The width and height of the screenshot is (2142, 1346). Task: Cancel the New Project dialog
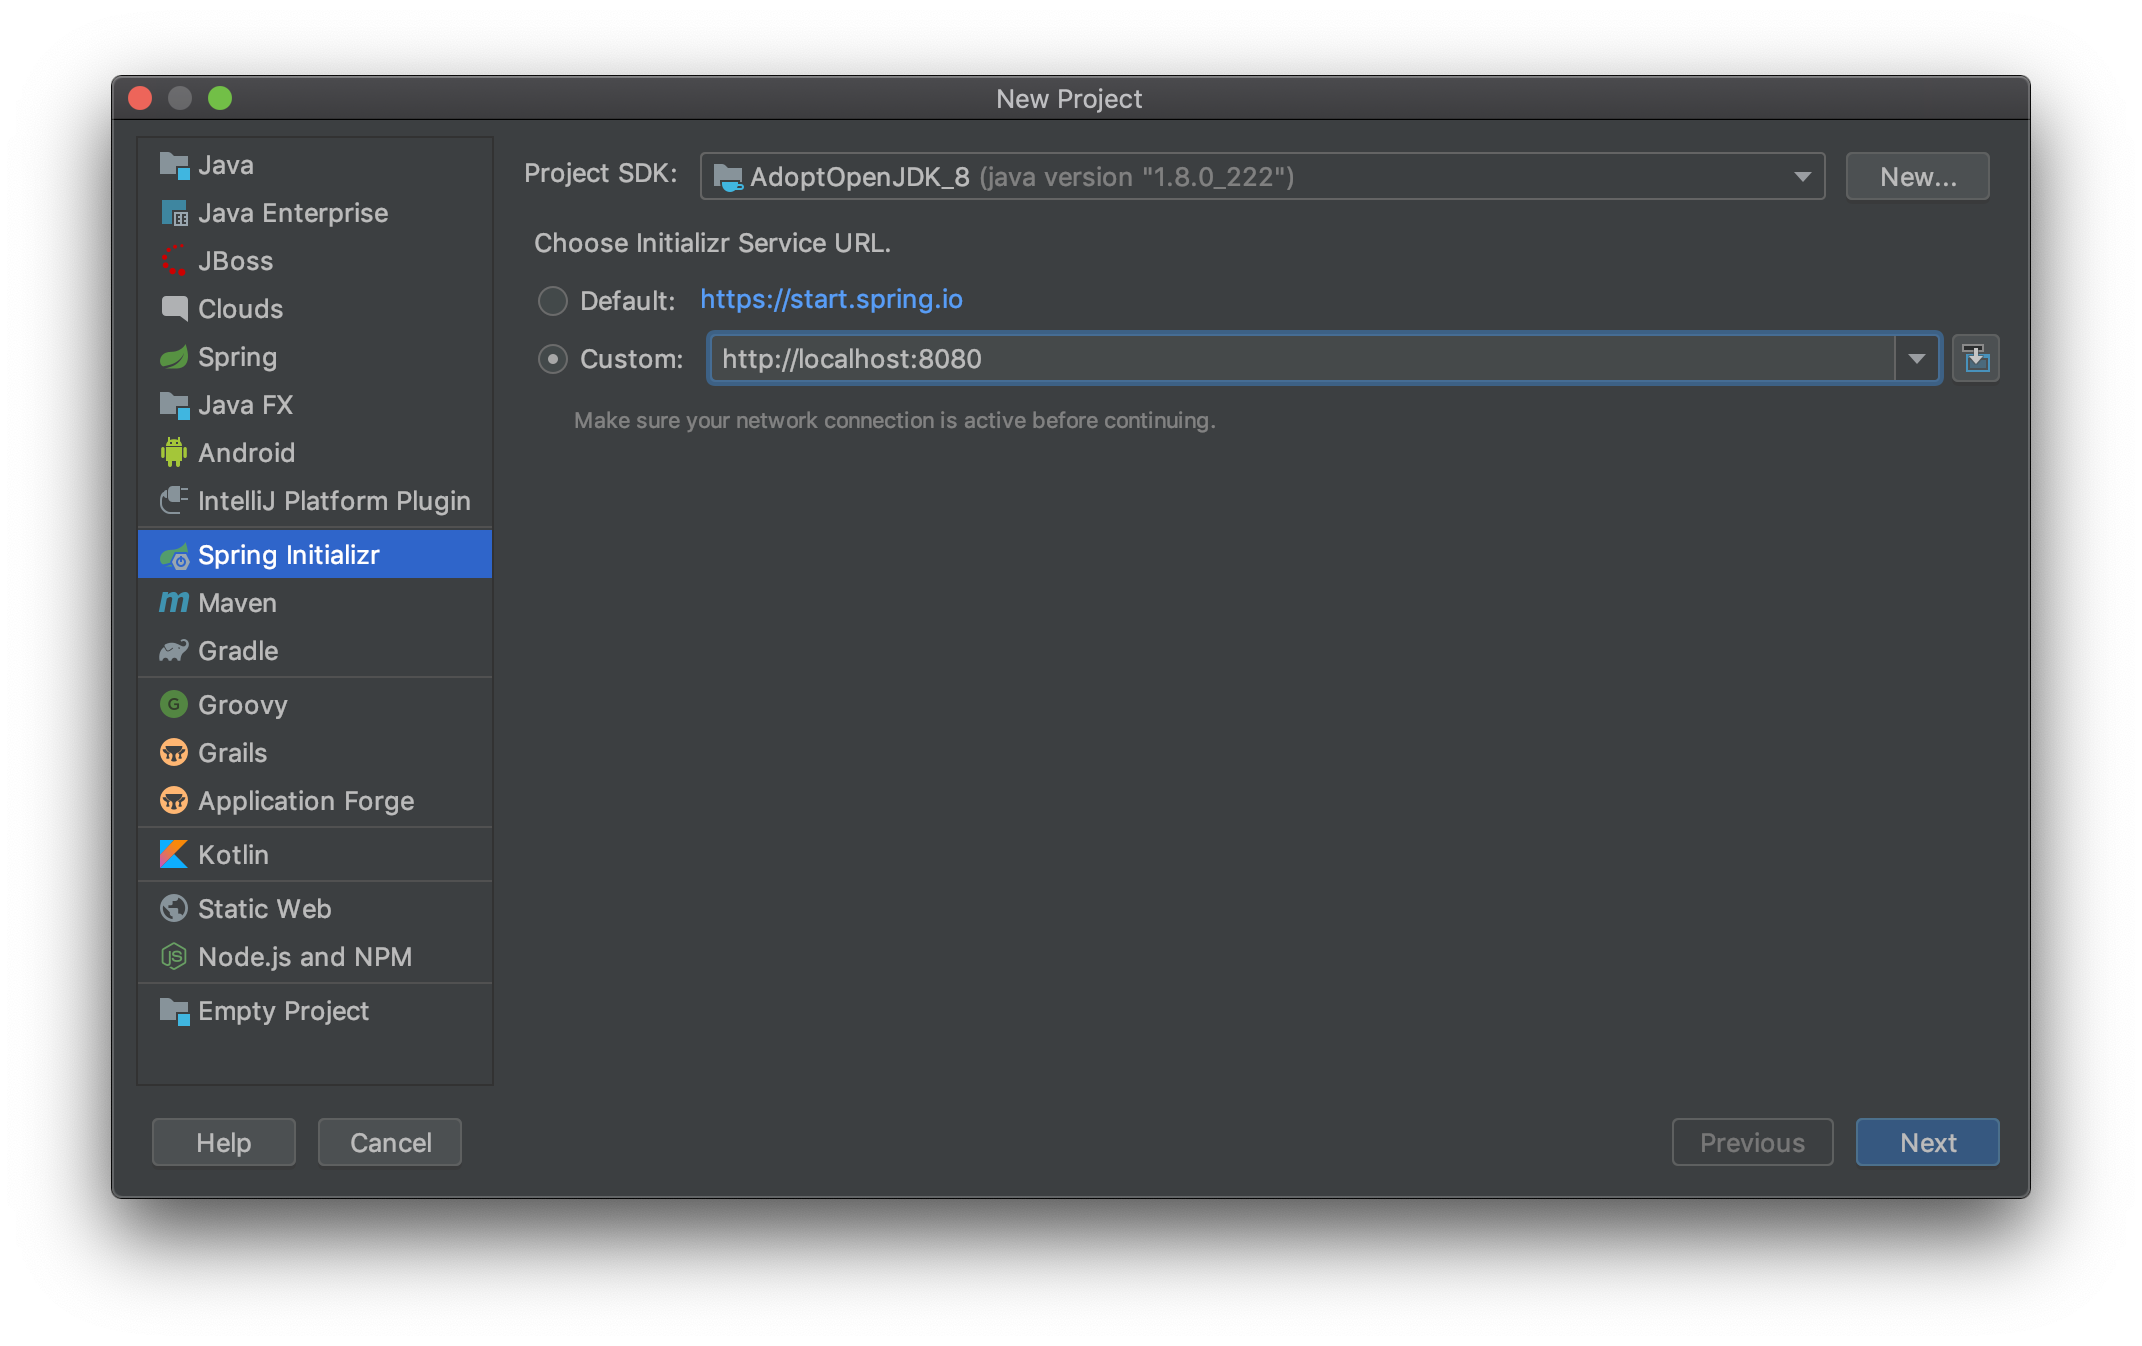click(x=390, y=1142)
